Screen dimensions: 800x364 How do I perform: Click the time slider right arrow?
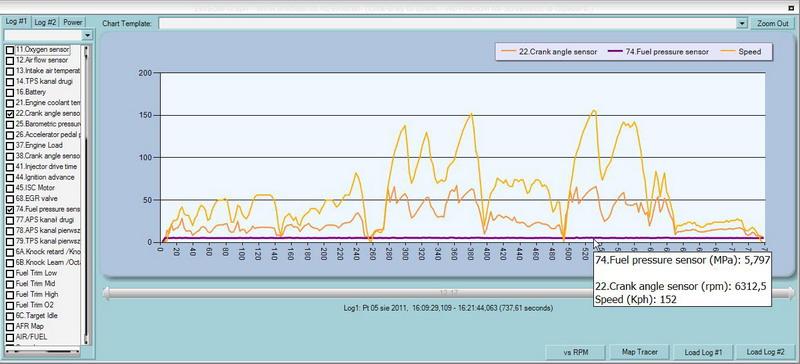pos(791,293)
